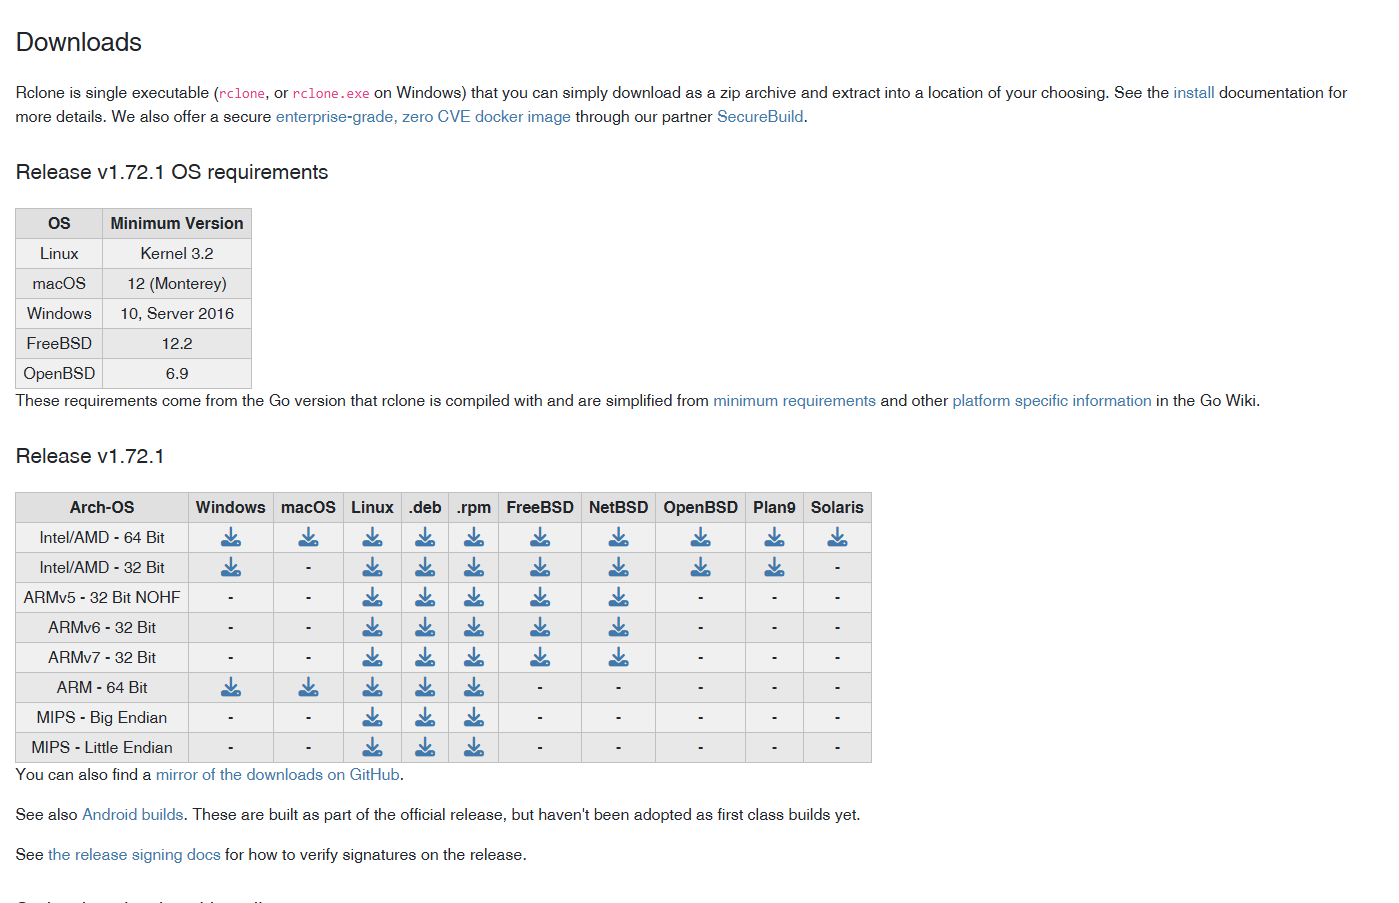Download Intel/AMD 64 Bit NetBSD build
This screenshot has height=903, width=1399.
[619, 537]
